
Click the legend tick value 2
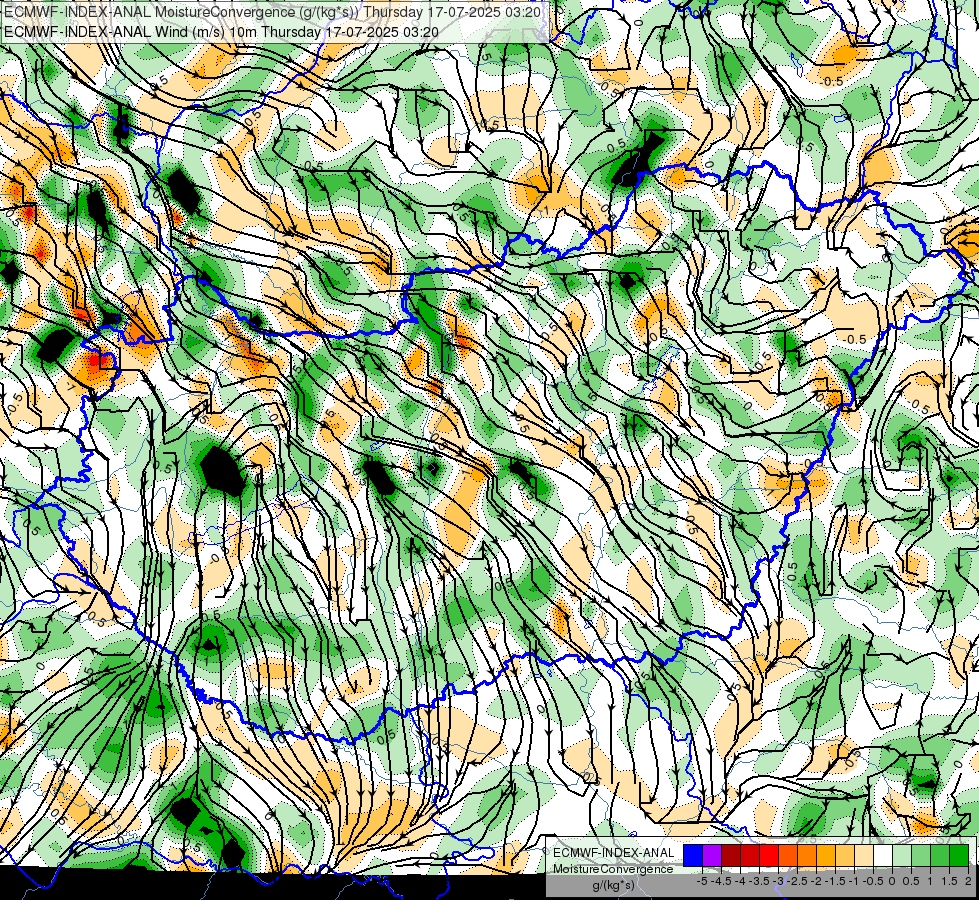tap(968, 881)
